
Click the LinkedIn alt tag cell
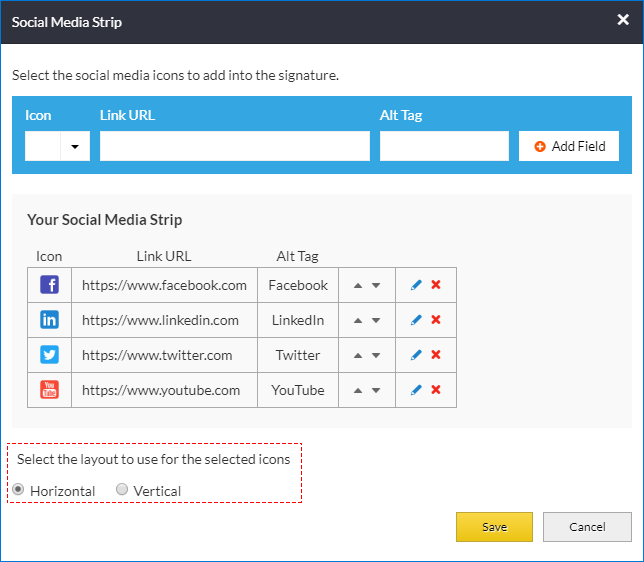(298, 320)
